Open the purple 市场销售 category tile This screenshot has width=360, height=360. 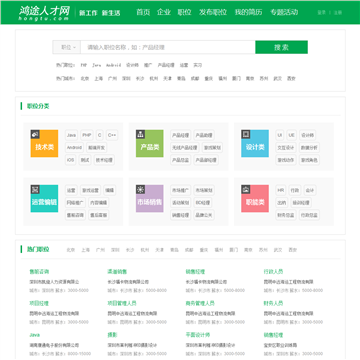[x=150, y=199]
